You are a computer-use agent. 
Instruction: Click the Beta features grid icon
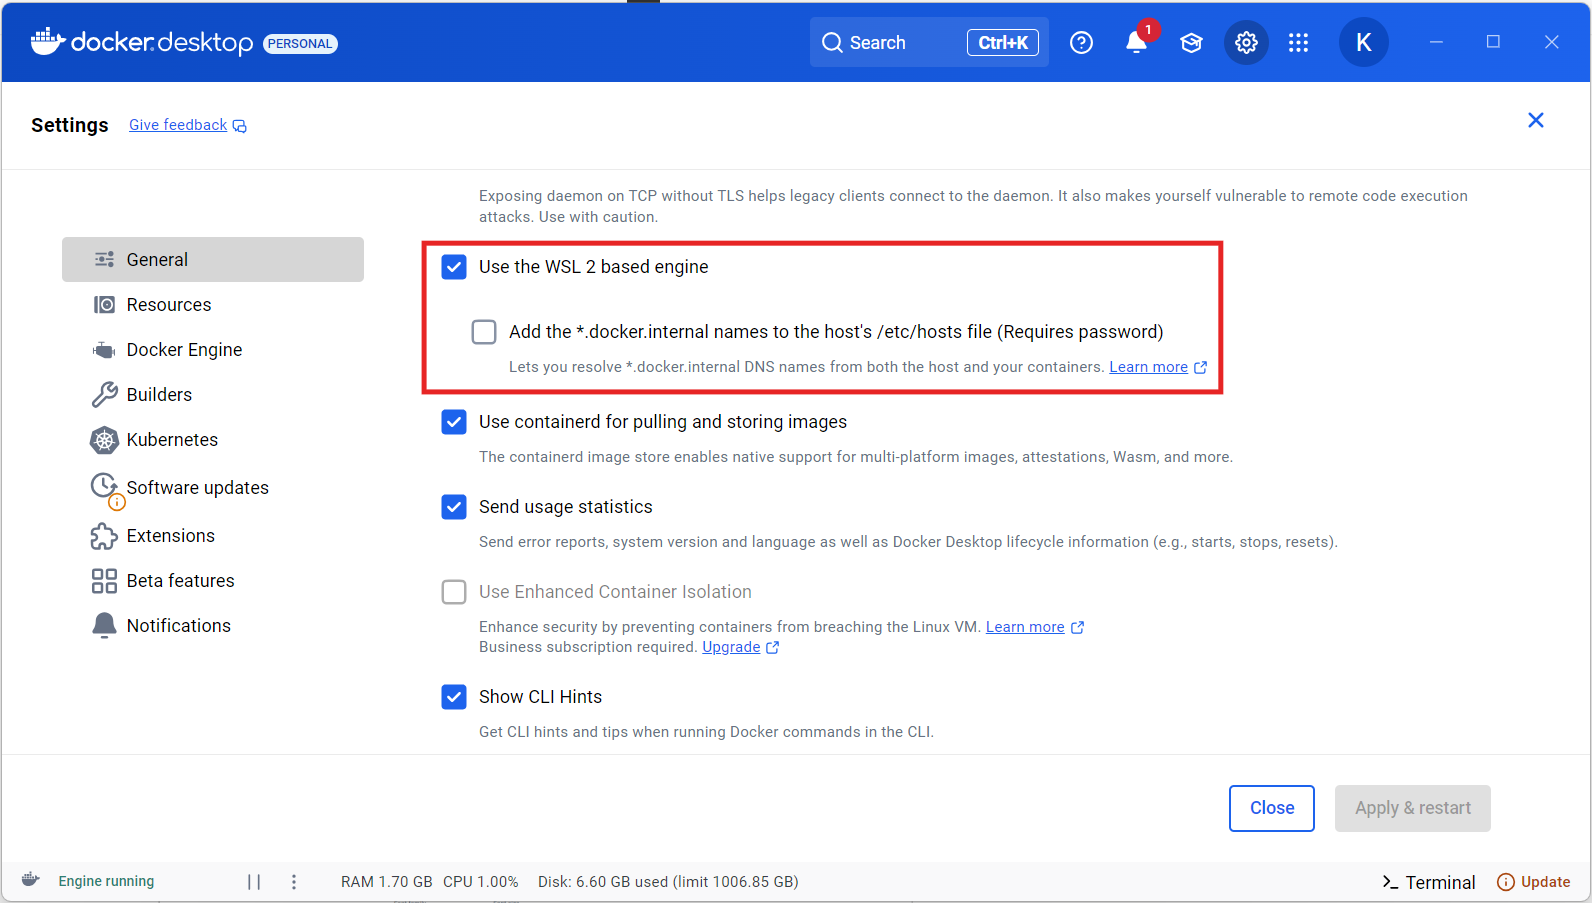104,581
